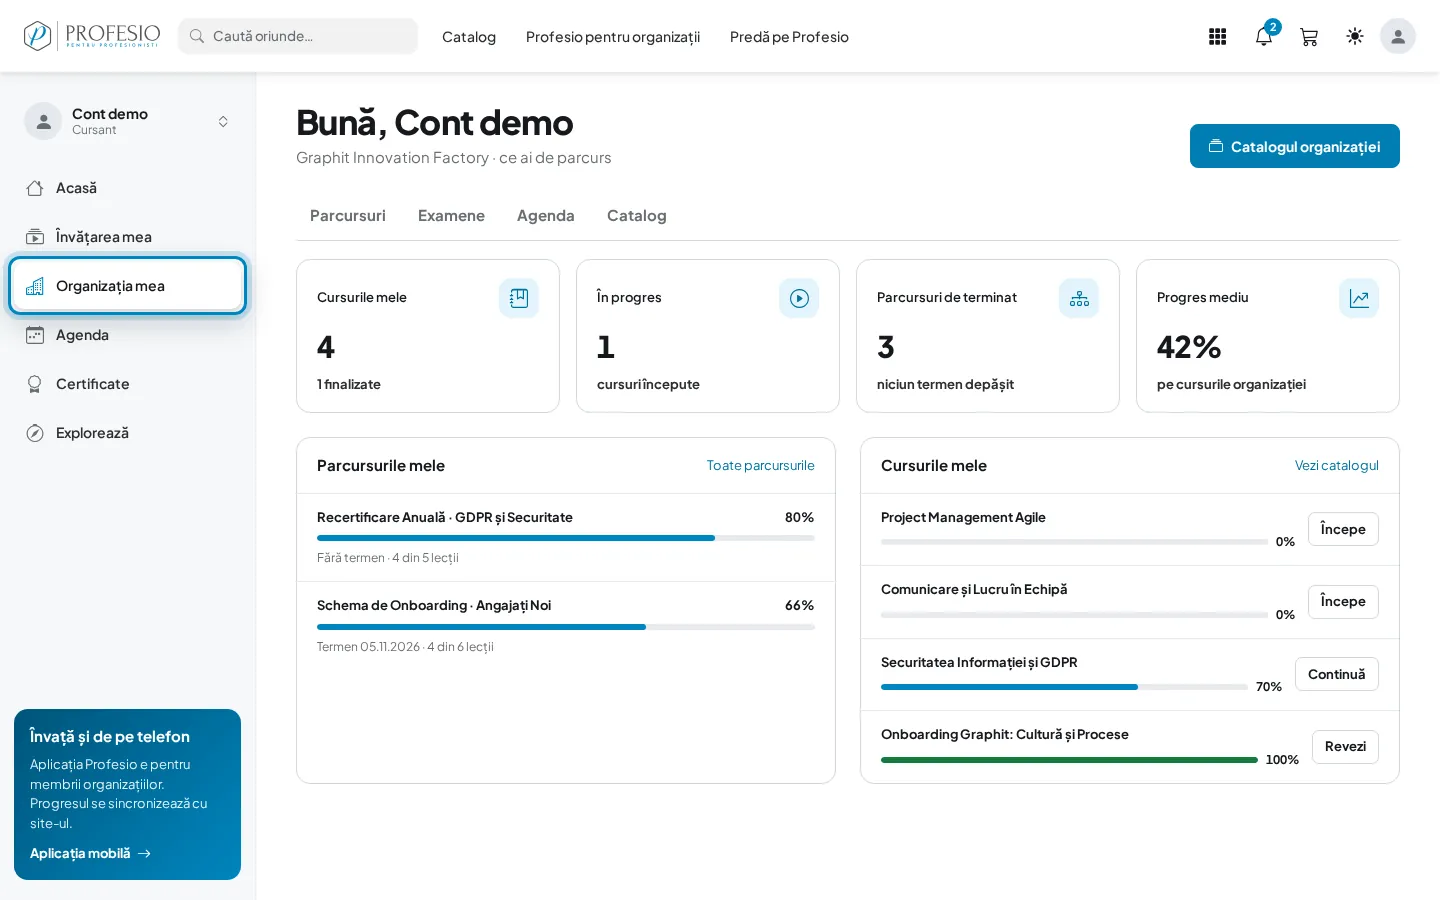
Task: Open the apps grid menu
Action: coord(1217,37)
